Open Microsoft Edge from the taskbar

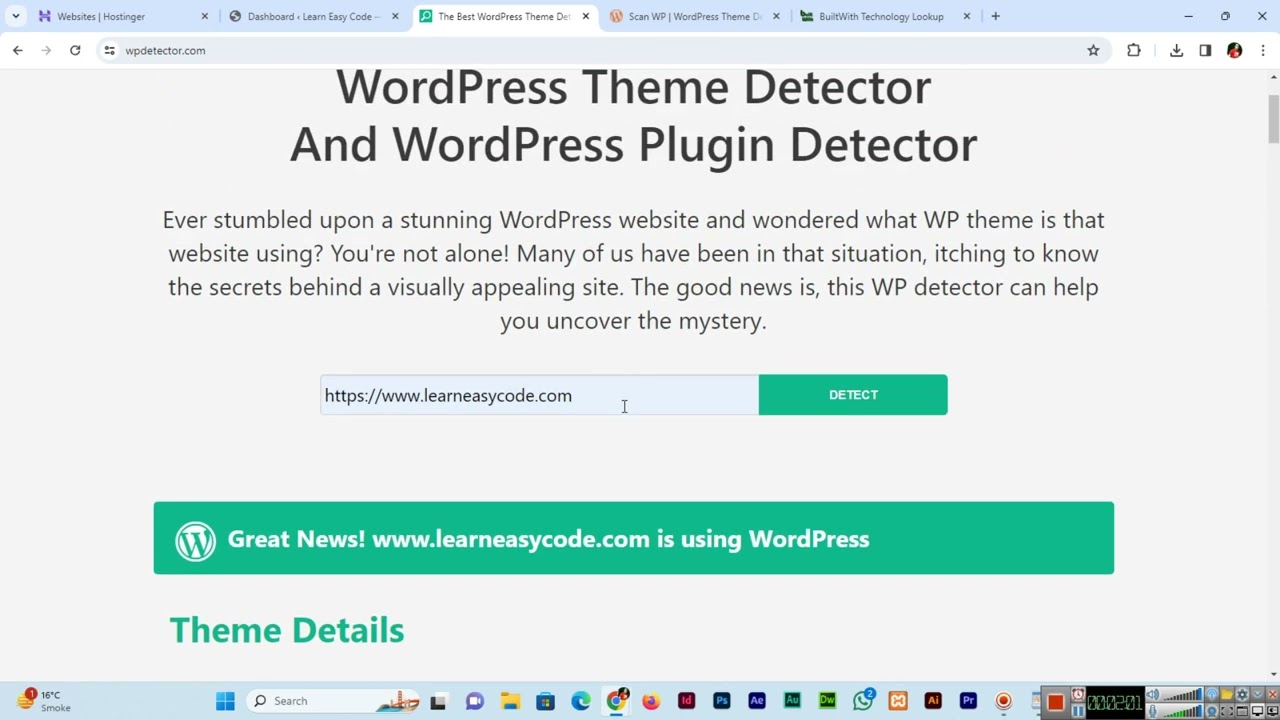[581, 701]
